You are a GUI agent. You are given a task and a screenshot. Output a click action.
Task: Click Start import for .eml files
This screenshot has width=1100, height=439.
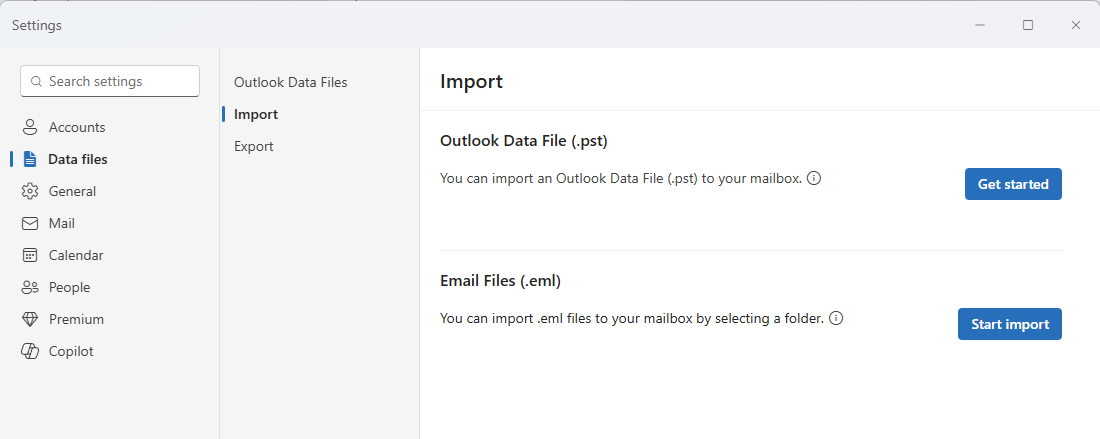pos(1010,324)
